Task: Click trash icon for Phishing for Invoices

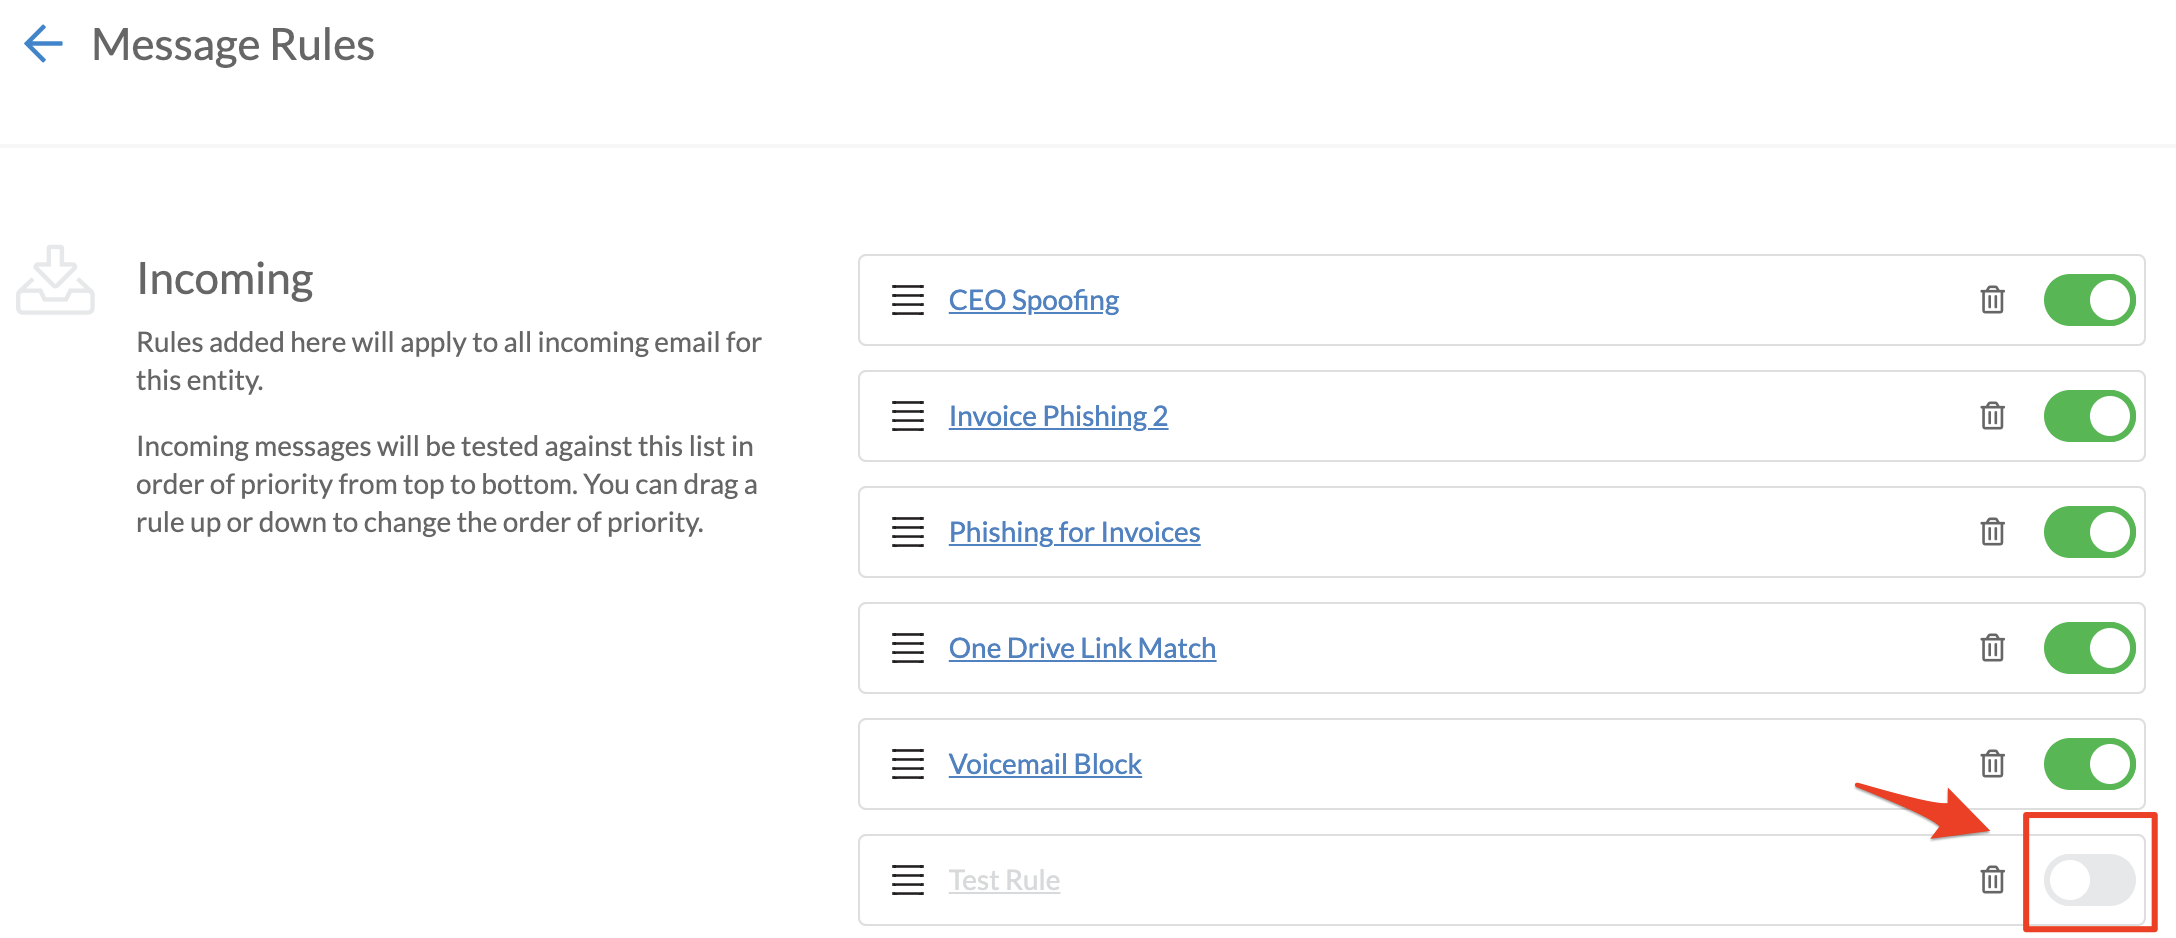Action: pos(1992,532)
